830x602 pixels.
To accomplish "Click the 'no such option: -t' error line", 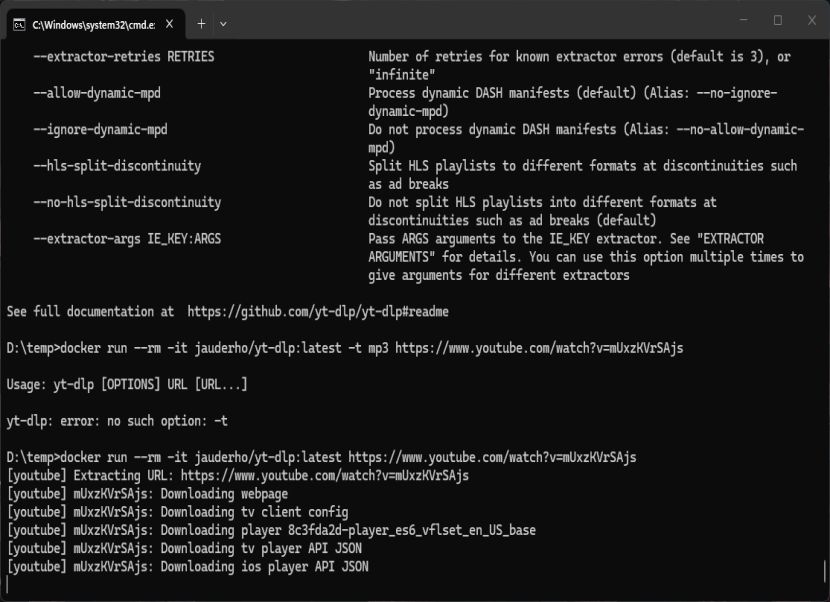I will click(117, 420).
